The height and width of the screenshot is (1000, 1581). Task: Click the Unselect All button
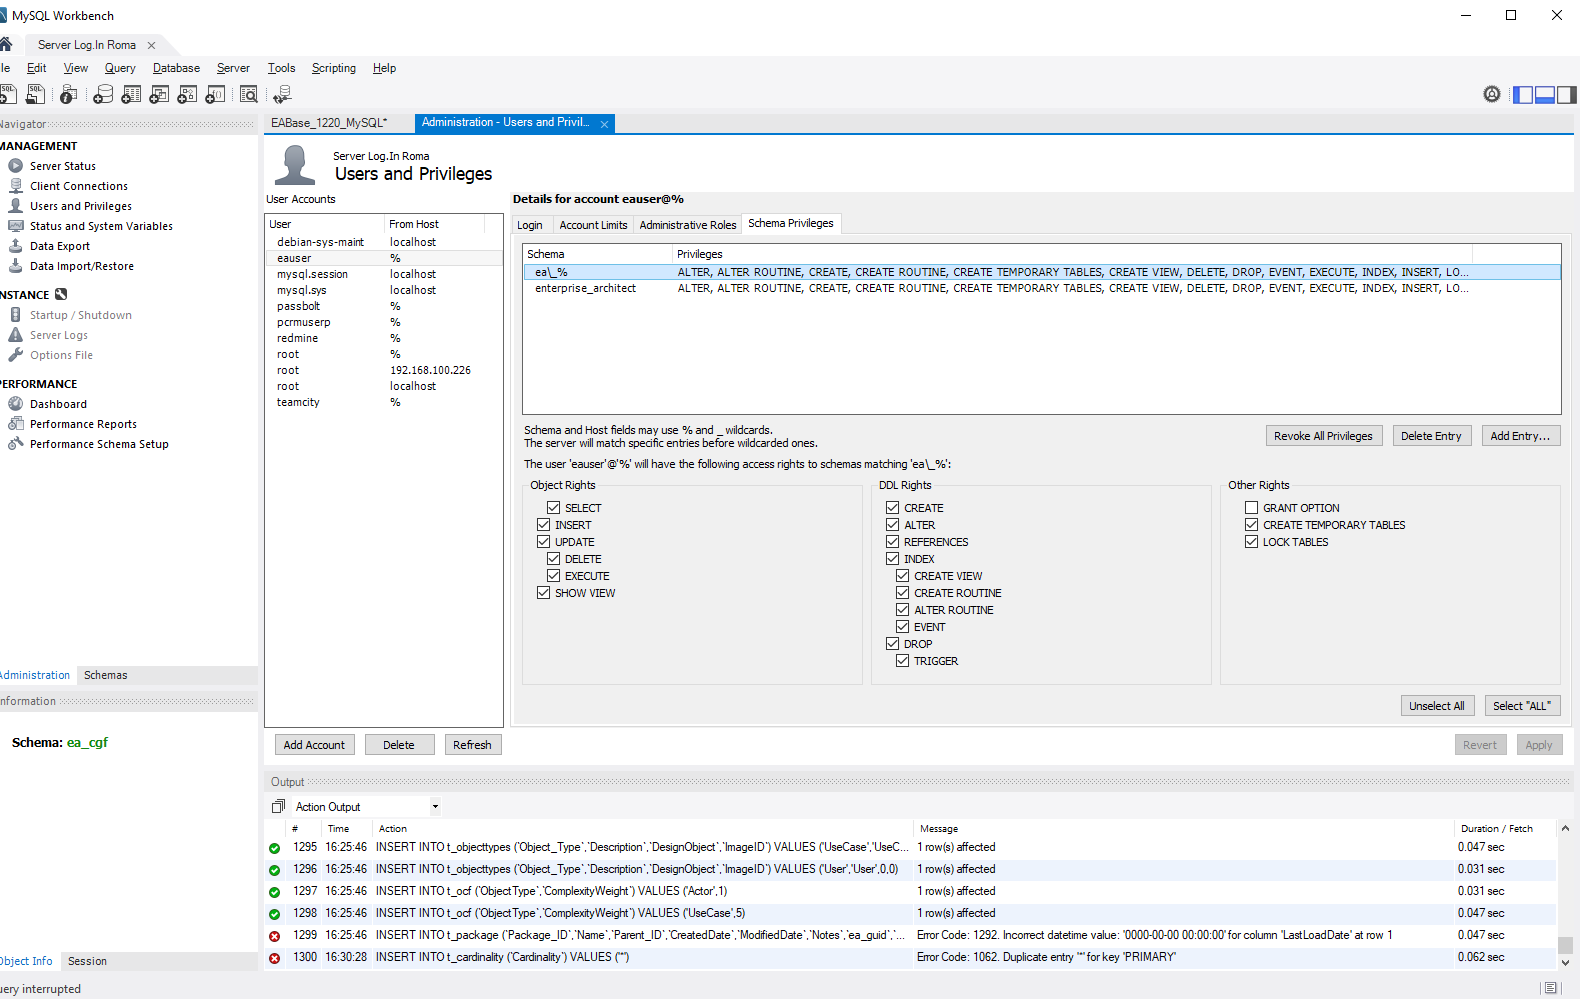pyautogui.click(x=1437, y=706)
